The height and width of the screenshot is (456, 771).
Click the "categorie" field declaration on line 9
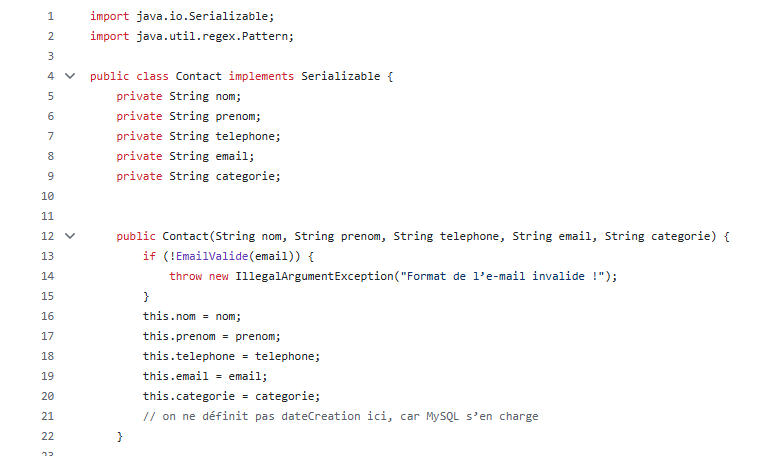[245, 176]
